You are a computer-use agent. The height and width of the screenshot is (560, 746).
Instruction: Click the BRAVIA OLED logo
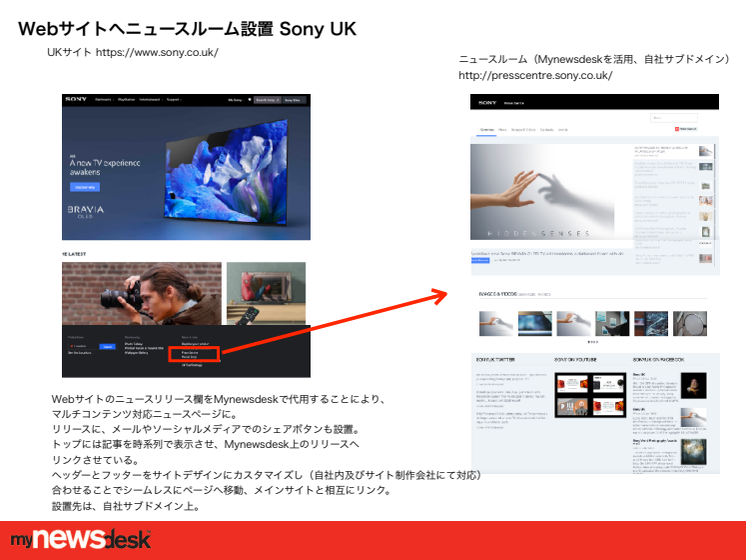point(86,212)
